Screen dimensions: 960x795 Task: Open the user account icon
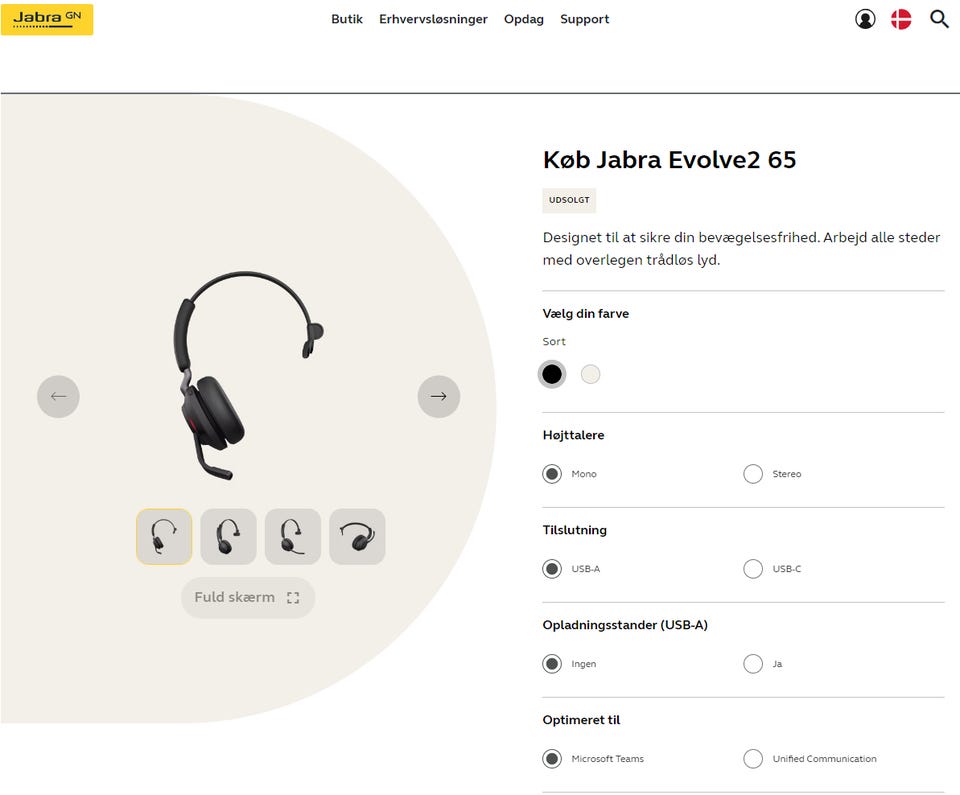click(x=865, y=19)
